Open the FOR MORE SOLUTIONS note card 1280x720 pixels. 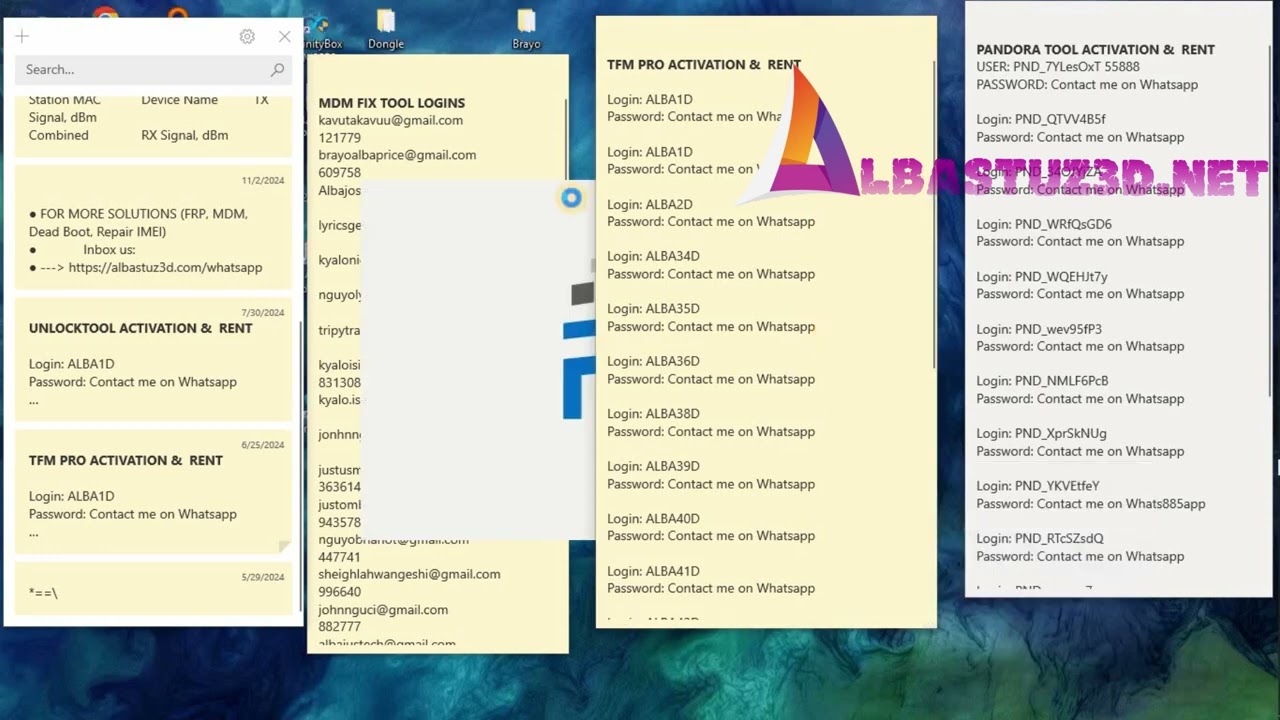(153, 227)
